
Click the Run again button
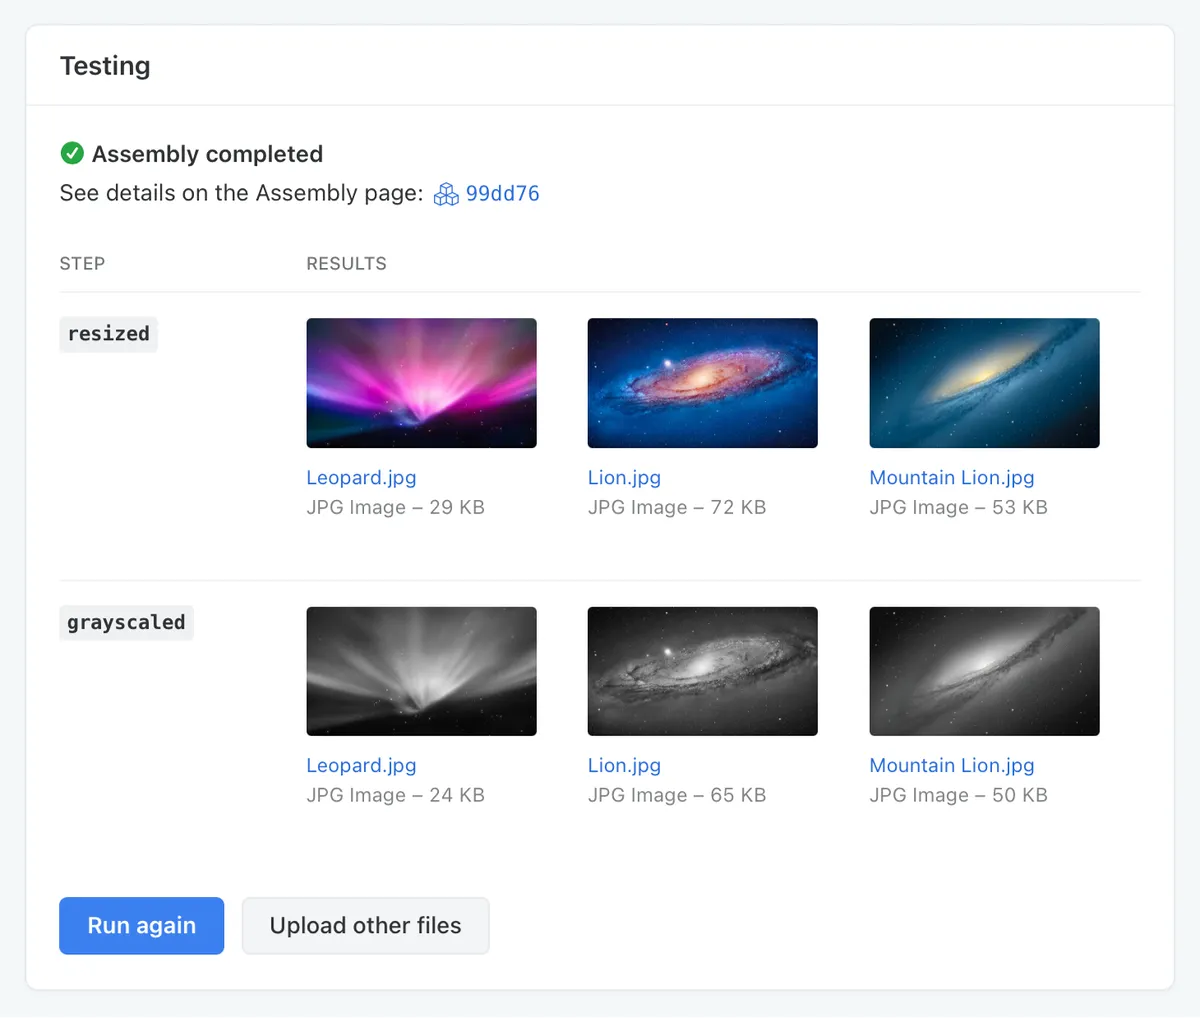tap(141, 925)
